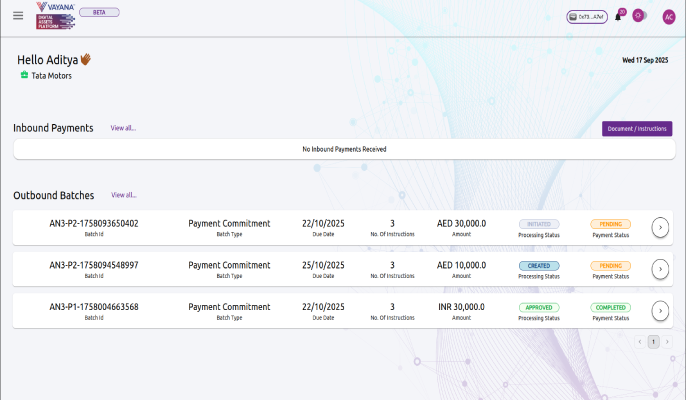Click the COMPLETED payment status badge

coord(610,308)
